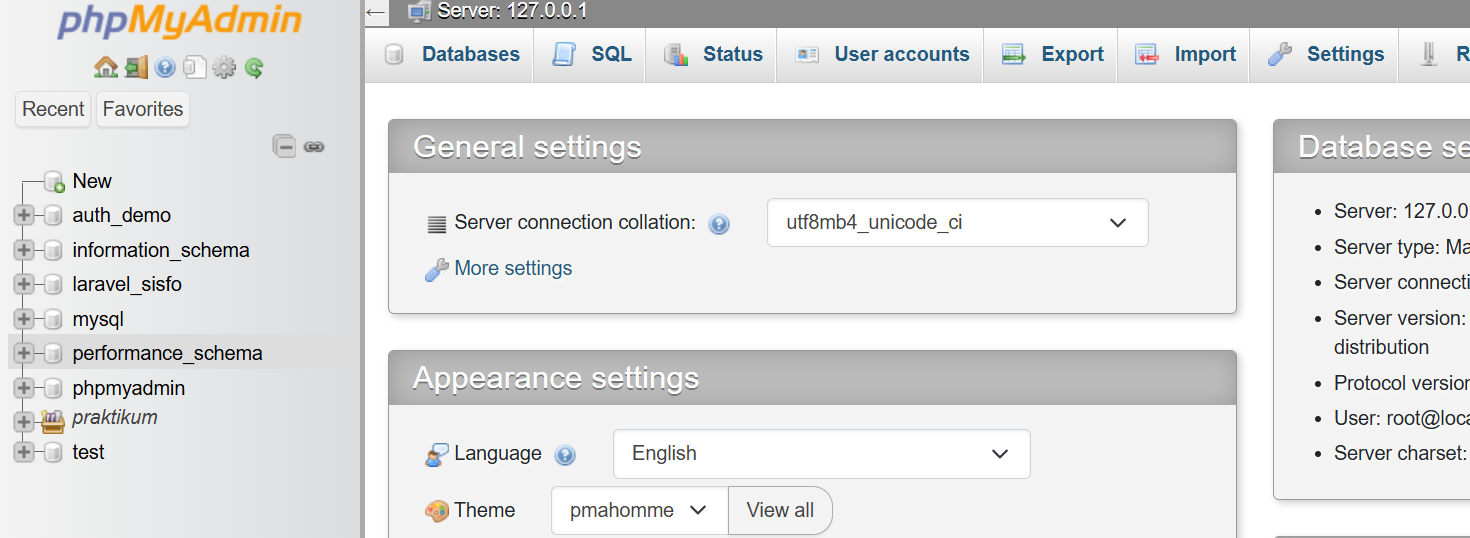Screen dimensions: 1470x538
Task: Click the performance_schema database icon
Action: click(53, 353)
